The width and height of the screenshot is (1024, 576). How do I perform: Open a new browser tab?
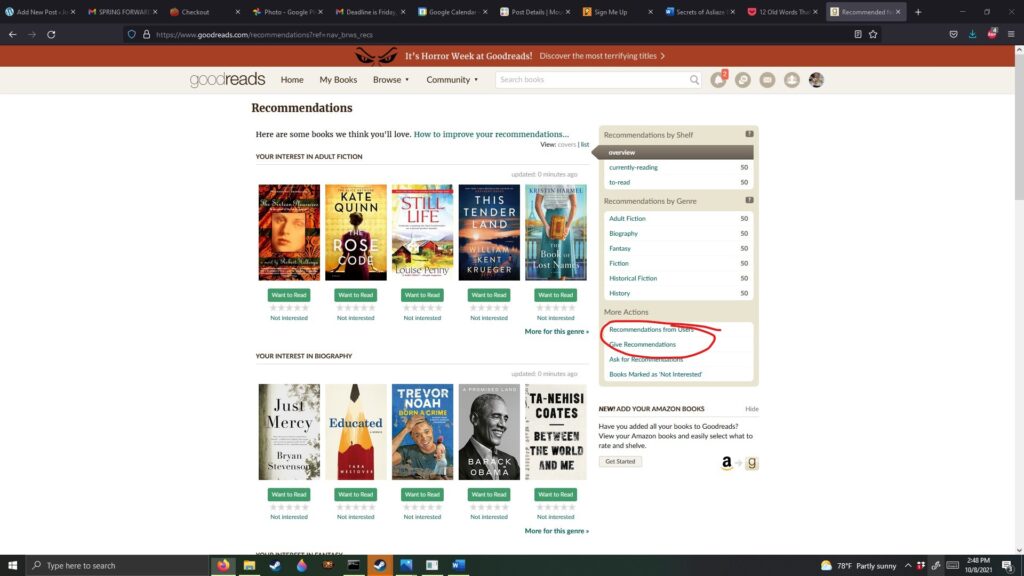coord(918,12)
